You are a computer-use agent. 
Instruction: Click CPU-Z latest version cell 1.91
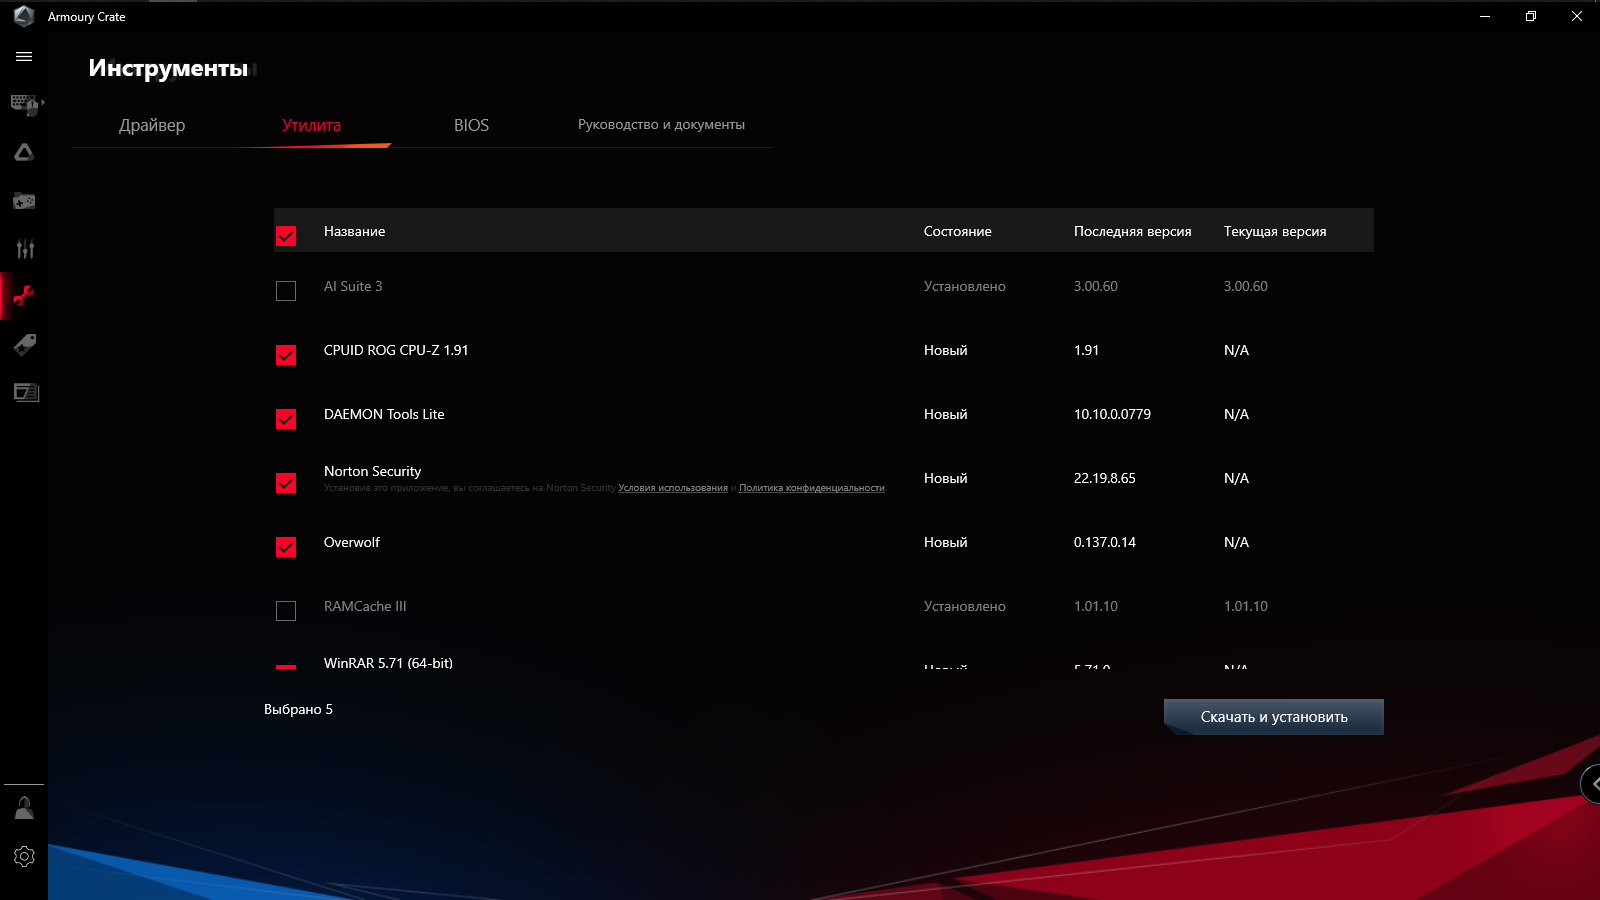click(x=1086, y=350)
